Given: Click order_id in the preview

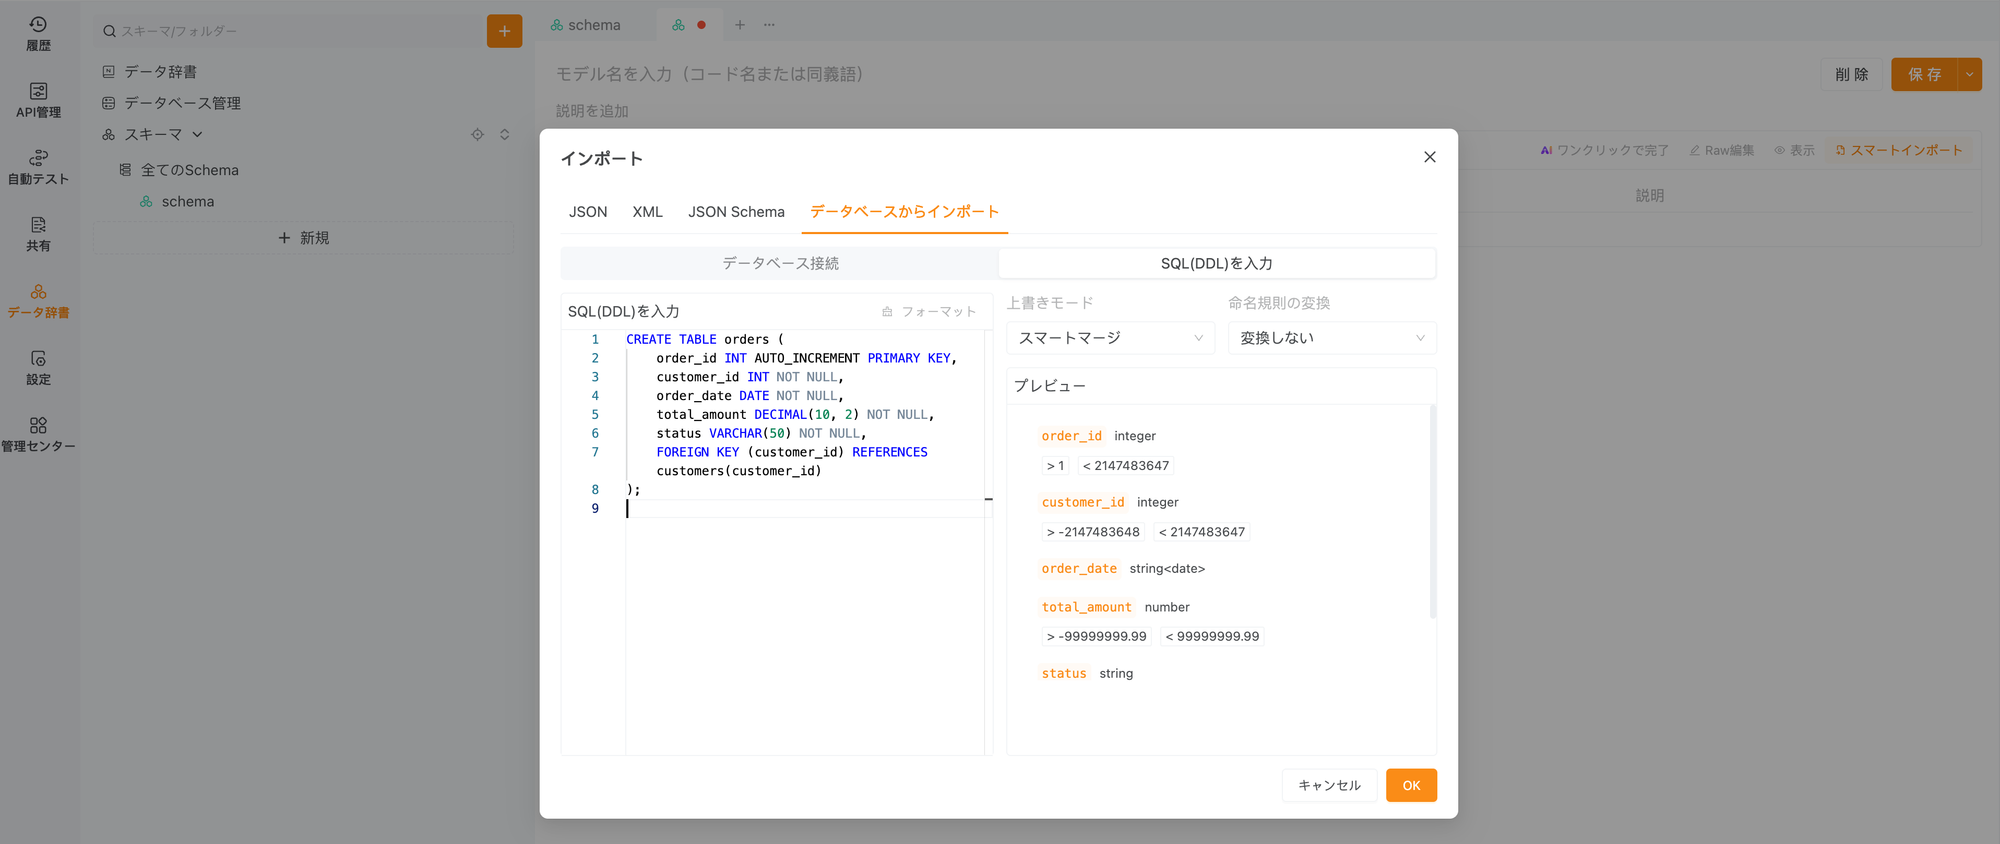Looking at the screenshot, I should [1071, 436].
